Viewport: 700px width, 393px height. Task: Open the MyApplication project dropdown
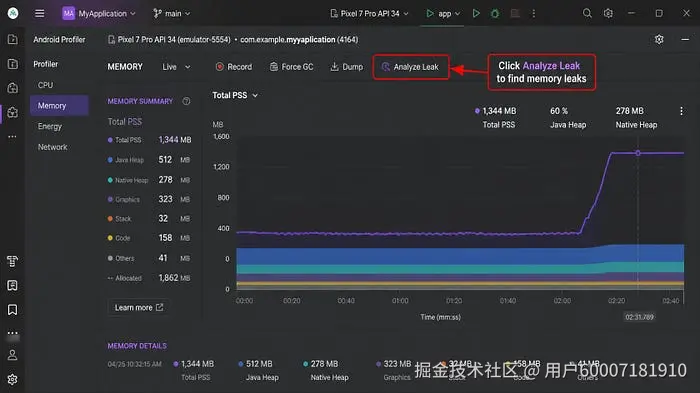pos(99,13)
